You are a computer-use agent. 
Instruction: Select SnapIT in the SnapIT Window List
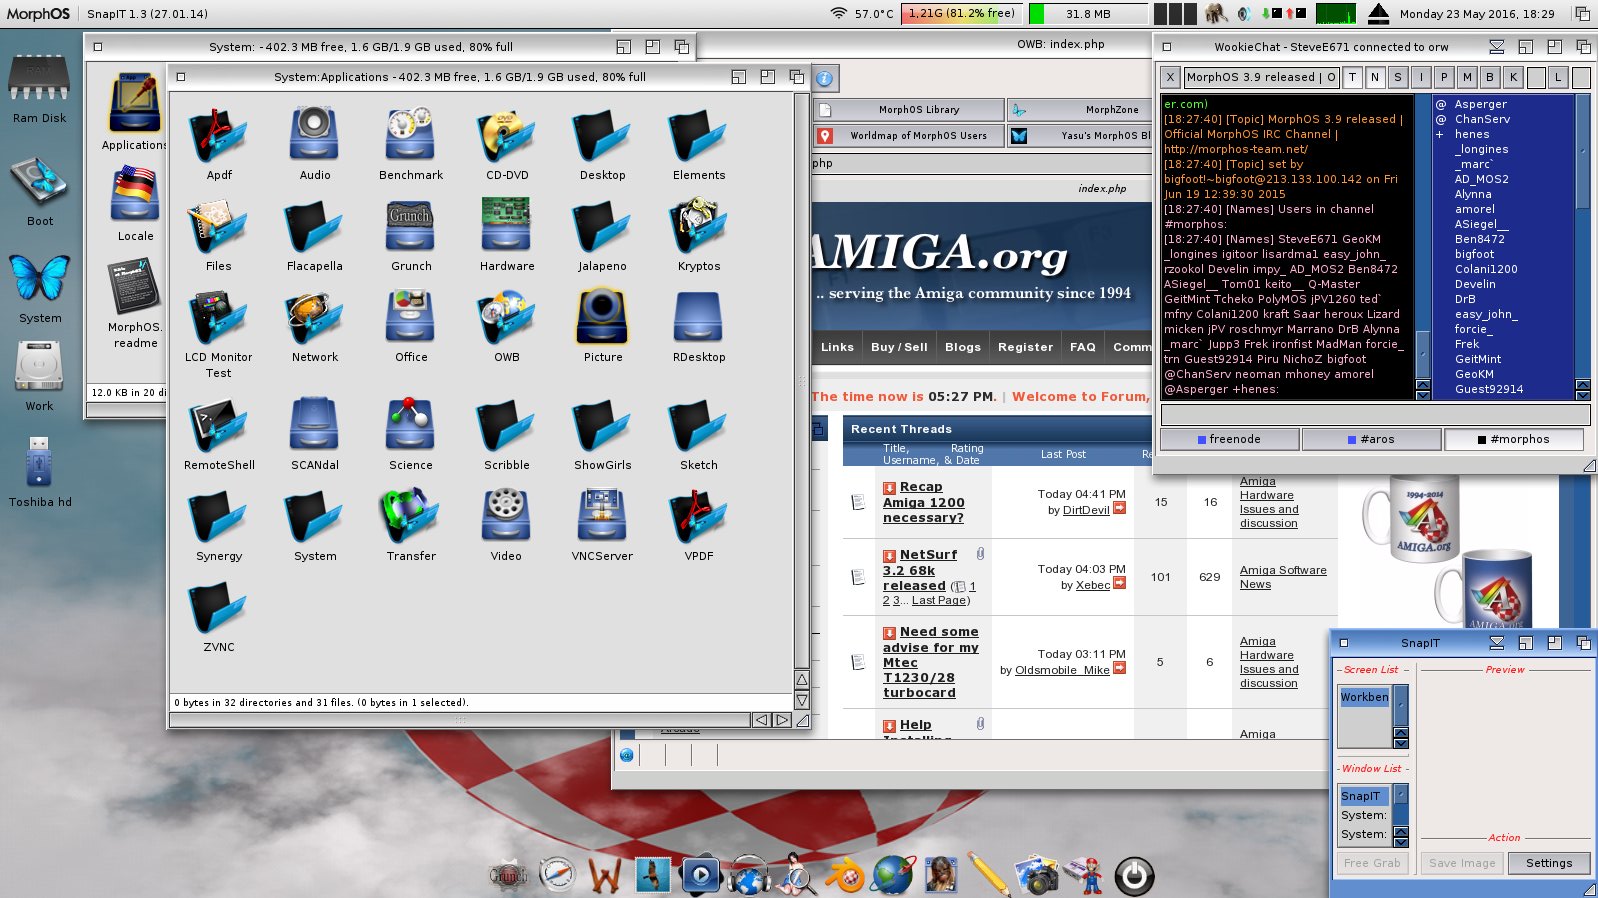click(1364, 796)
